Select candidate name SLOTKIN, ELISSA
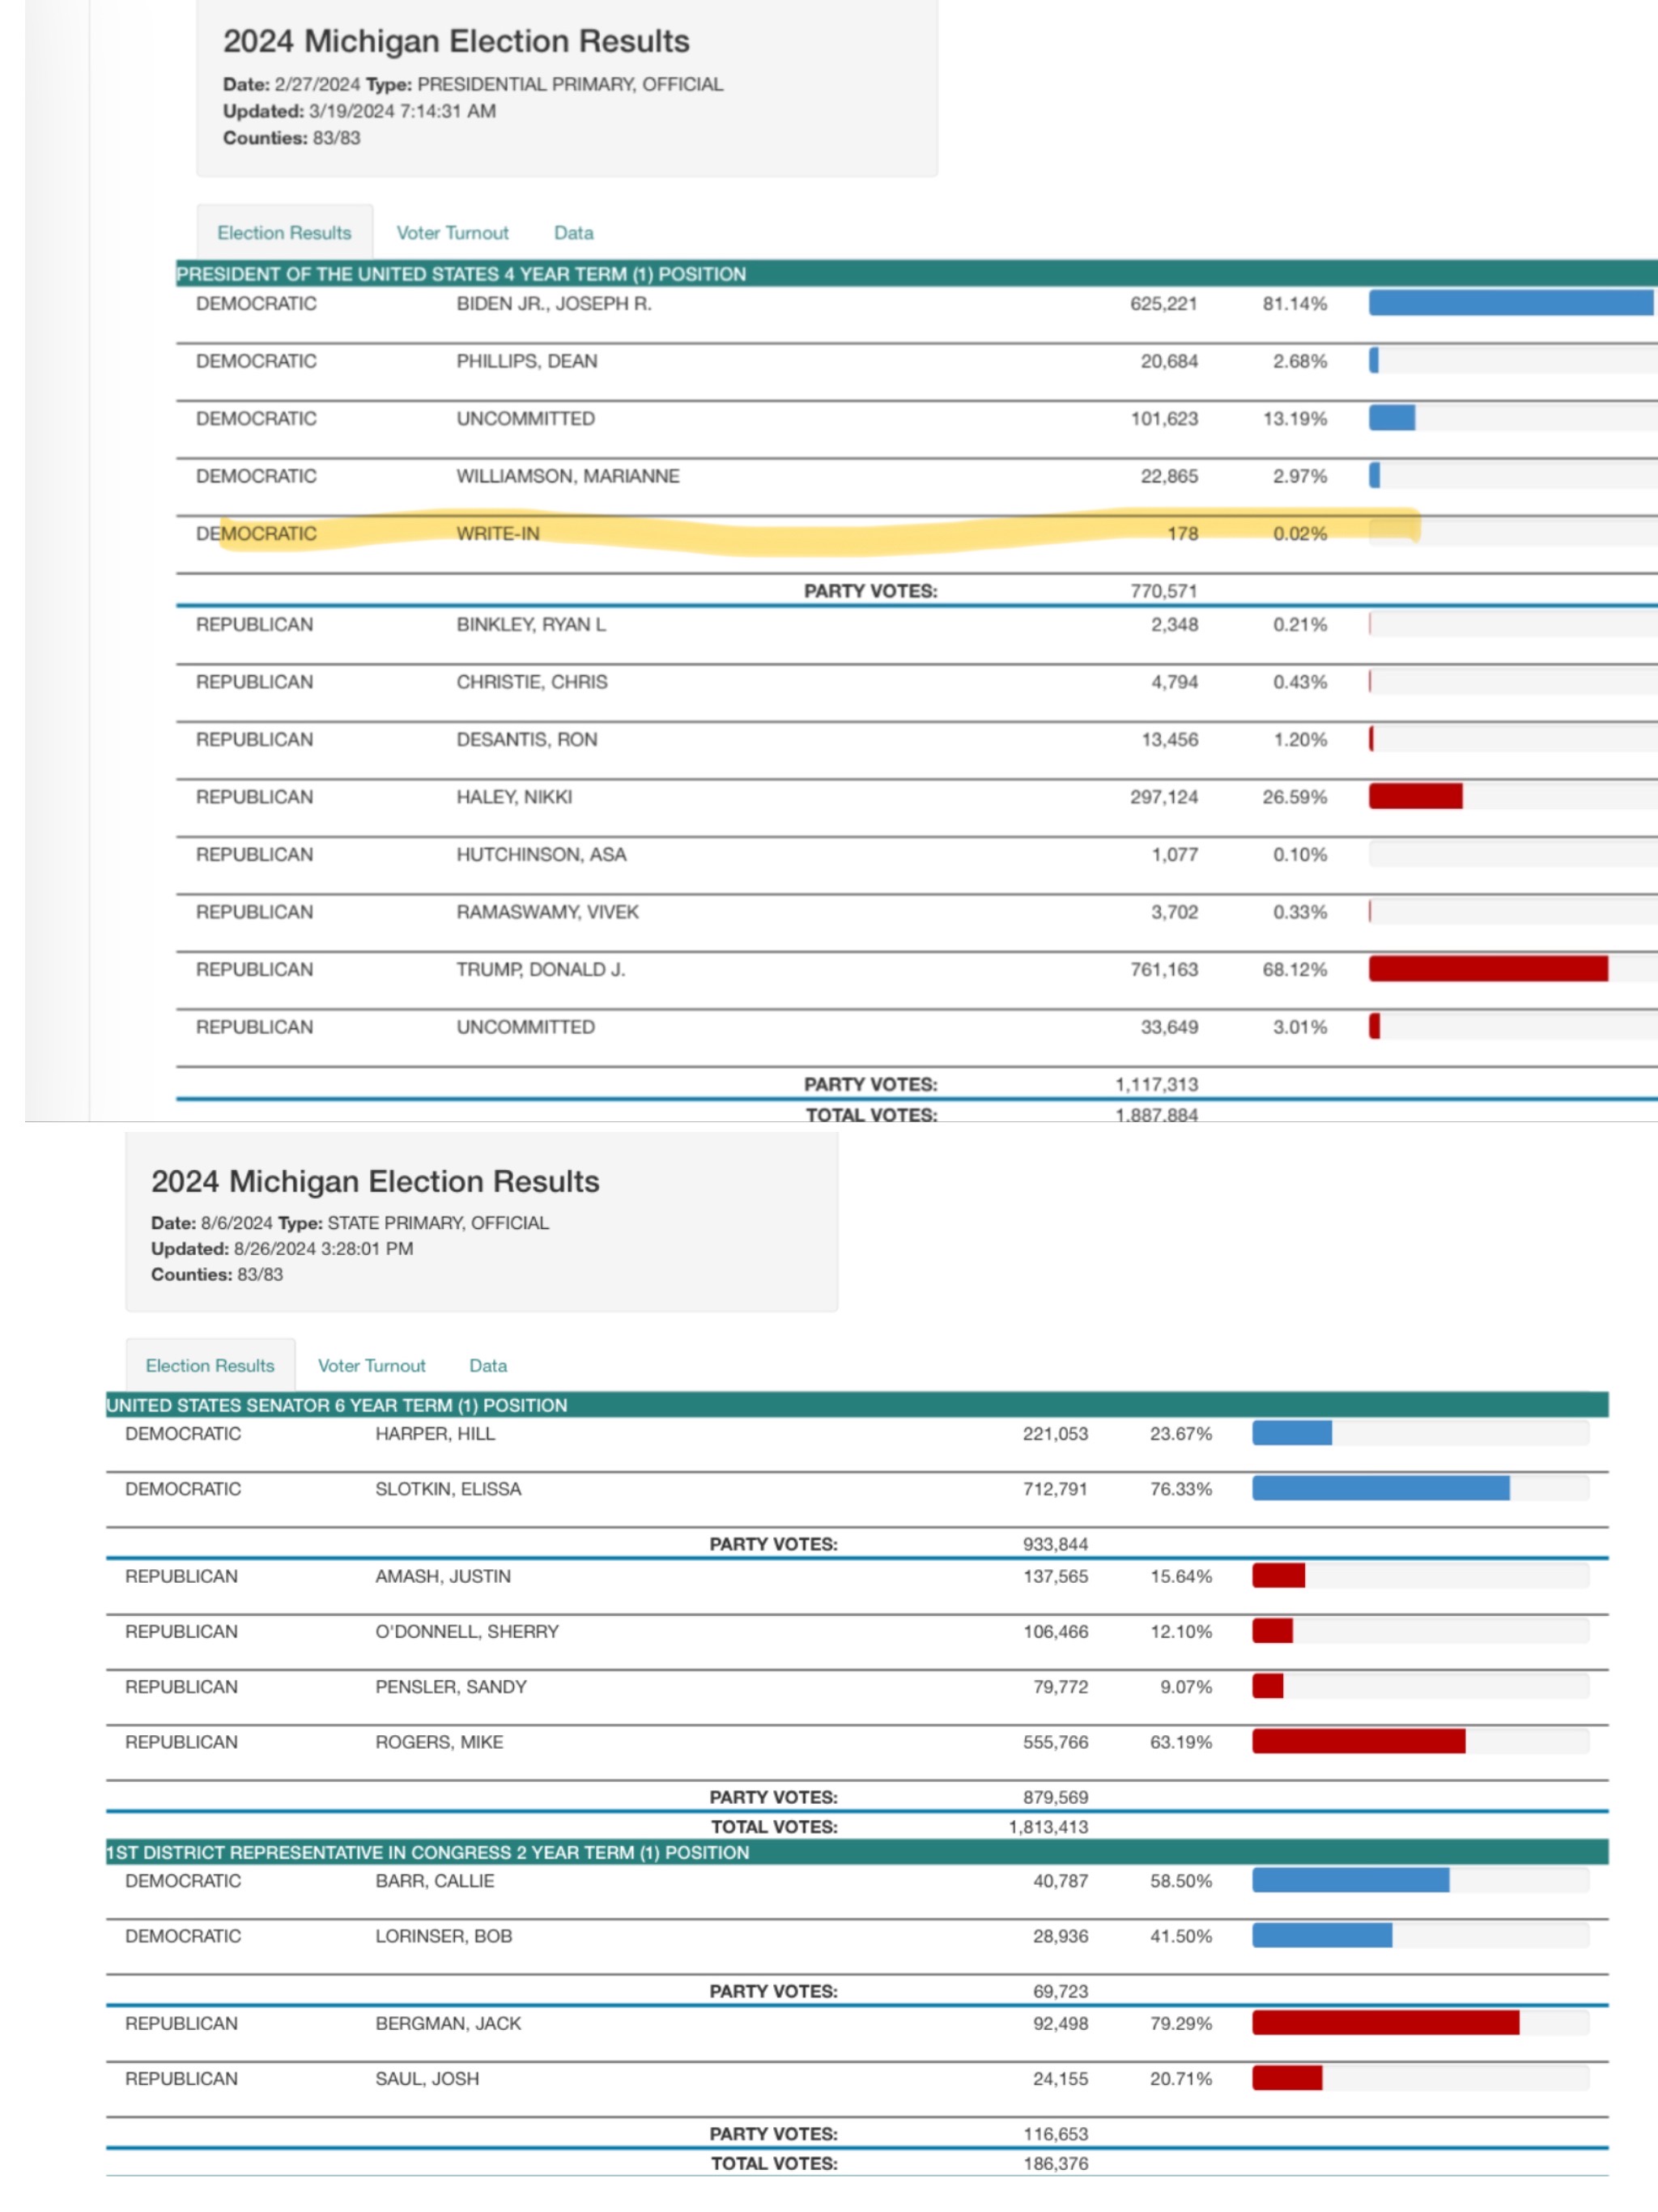The width and height of the screenshot is (1658, 2212). (448, 1488)
